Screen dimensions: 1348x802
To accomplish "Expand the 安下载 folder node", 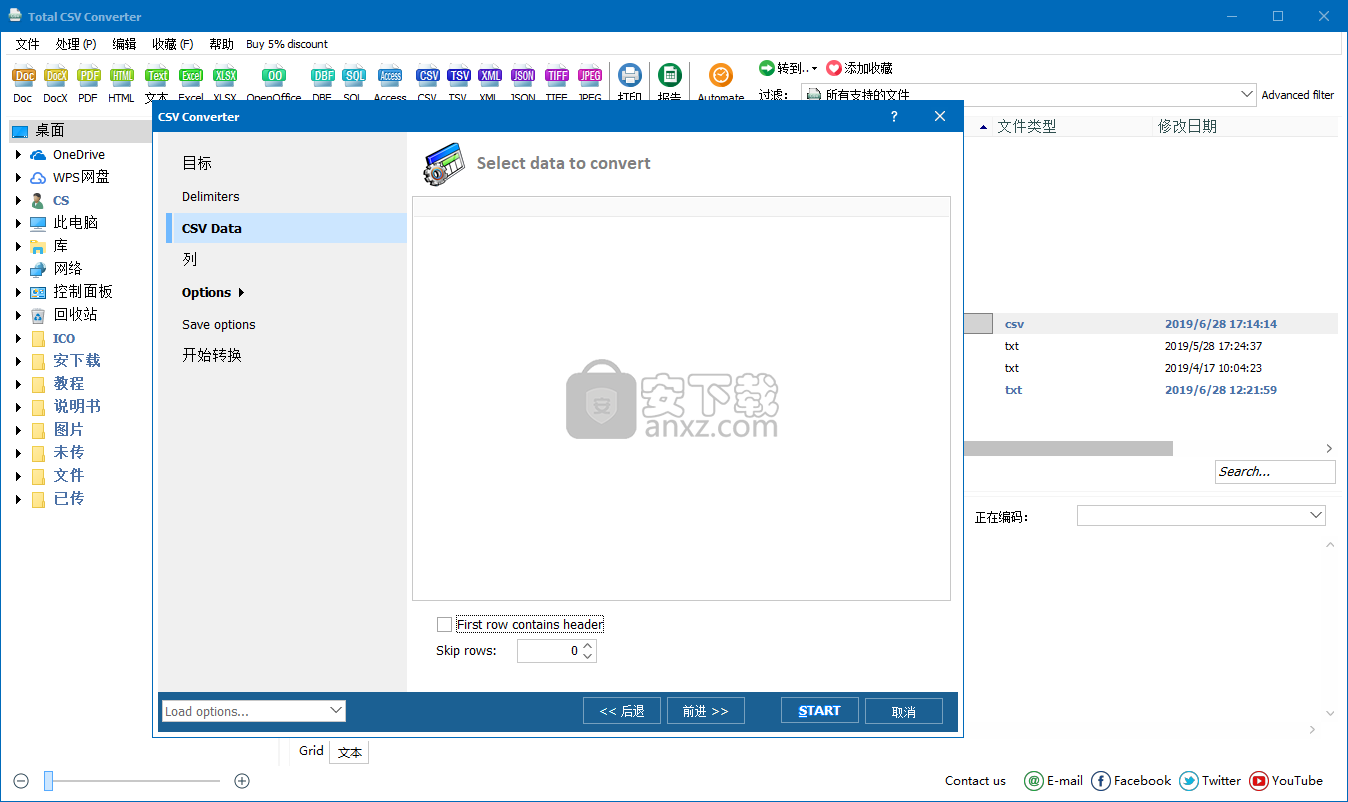I will [18, 361].
